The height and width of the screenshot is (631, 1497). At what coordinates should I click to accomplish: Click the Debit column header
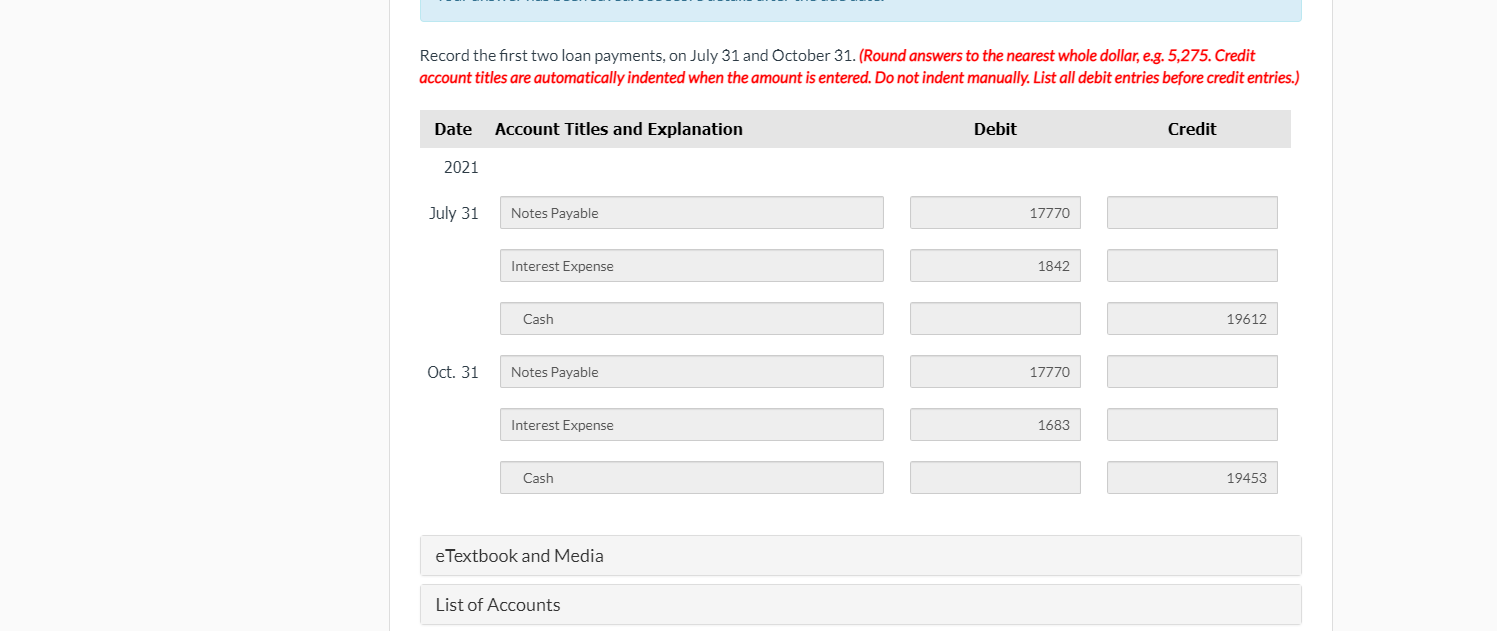994,129
